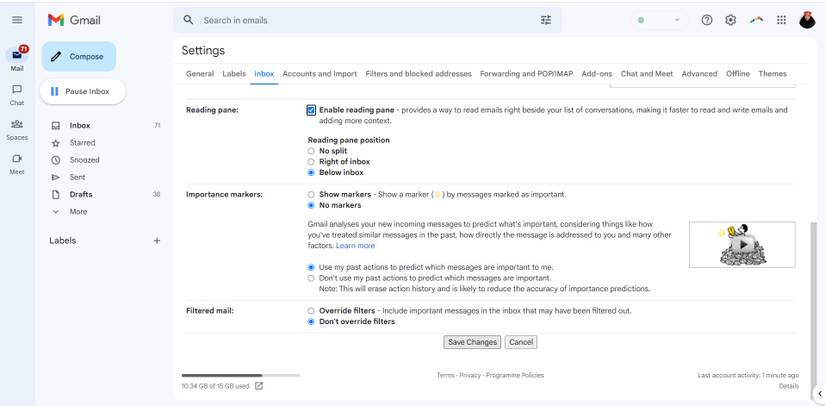Open the Support help icon
Viewport: 825px width, 406px height.
[707, 20]
